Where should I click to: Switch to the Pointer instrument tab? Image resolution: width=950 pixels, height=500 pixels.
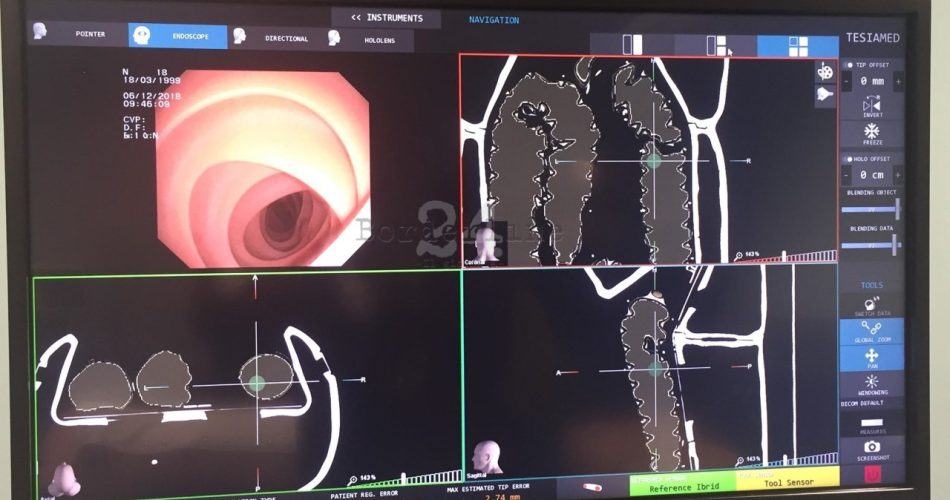pos(78,34)
